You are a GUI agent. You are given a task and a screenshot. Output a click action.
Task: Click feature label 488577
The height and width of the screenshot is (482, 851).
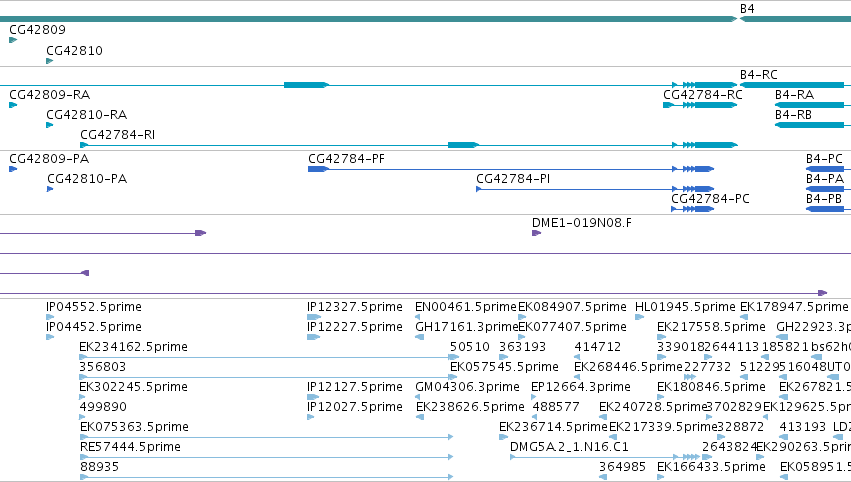pyautogui.click(x=556, y=407)
